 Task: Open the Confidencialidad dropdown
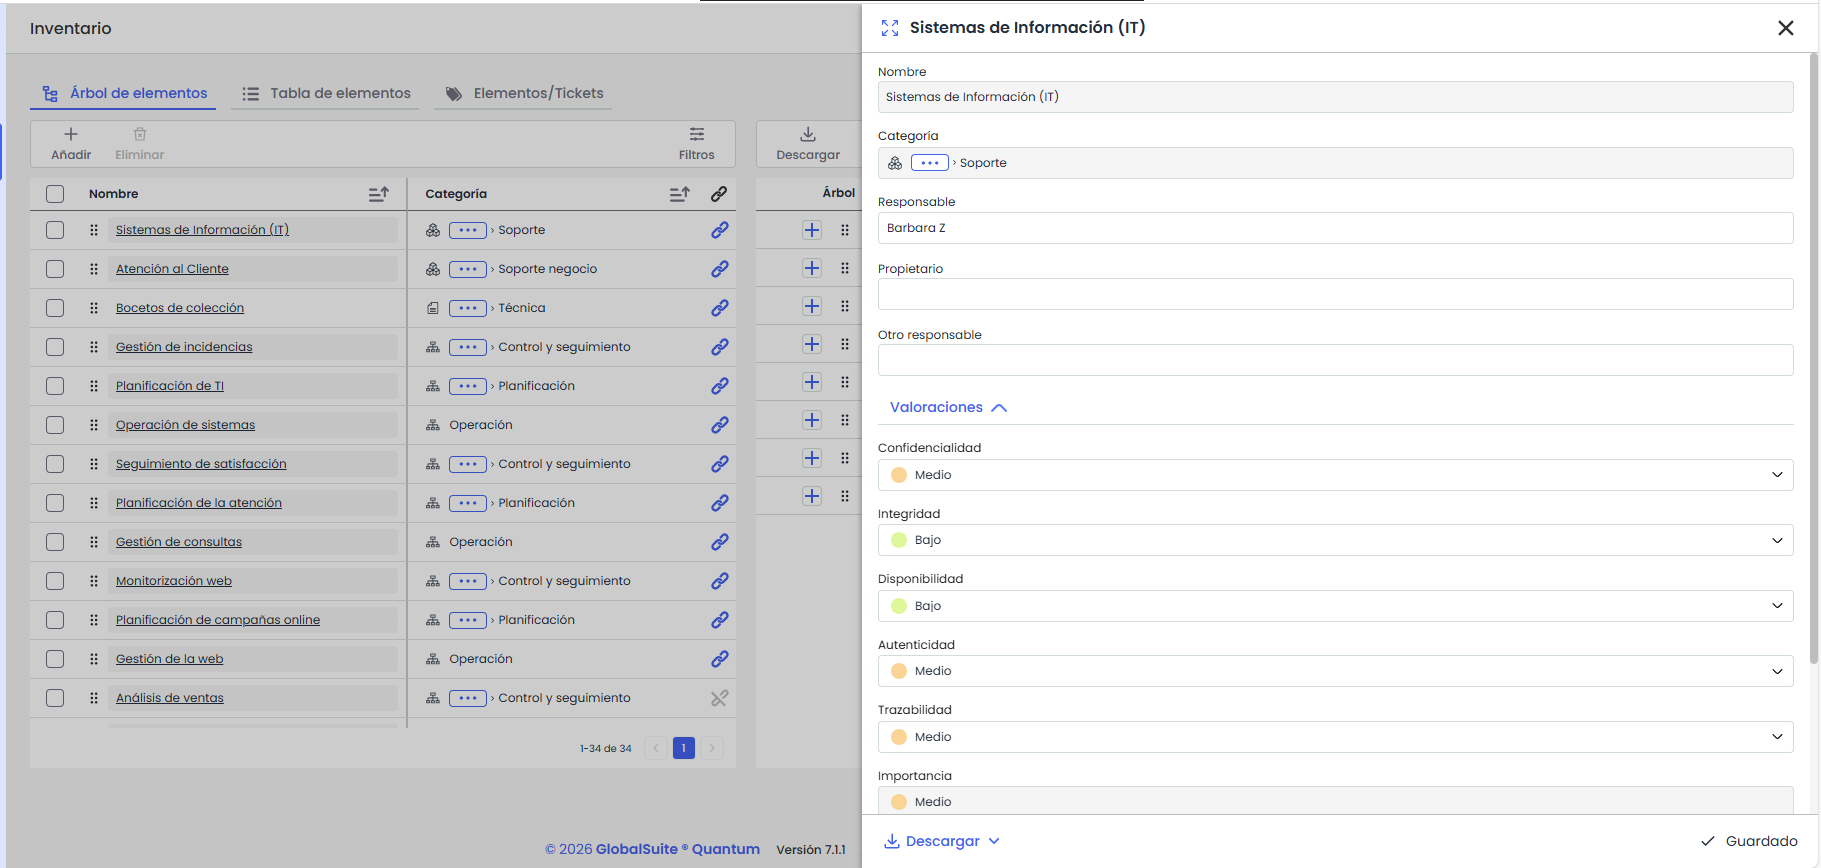(x=1334, y=475)
